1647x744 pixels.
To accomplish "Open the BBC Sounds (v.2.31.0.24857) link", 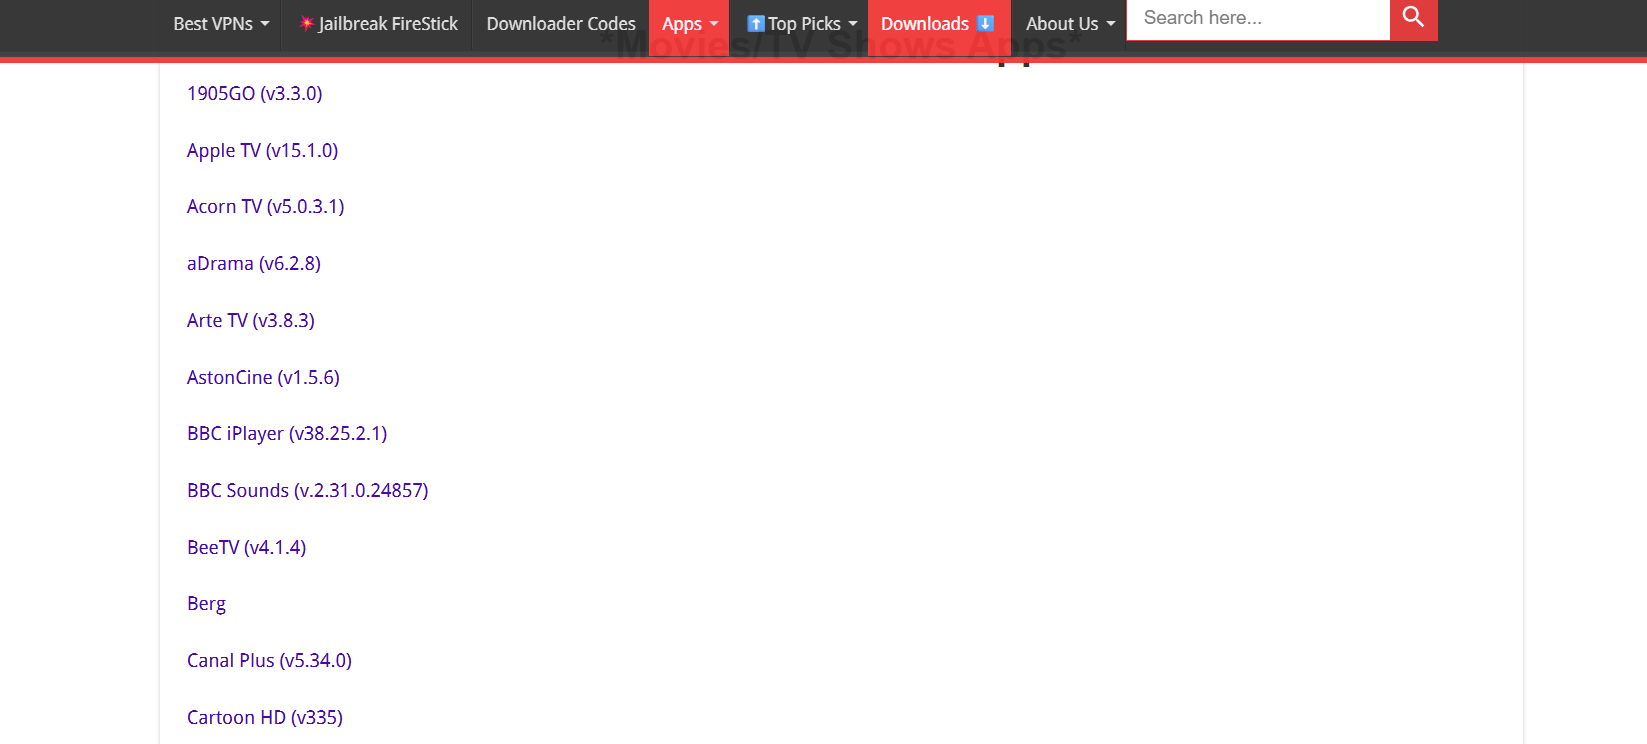I will (308, 490).
